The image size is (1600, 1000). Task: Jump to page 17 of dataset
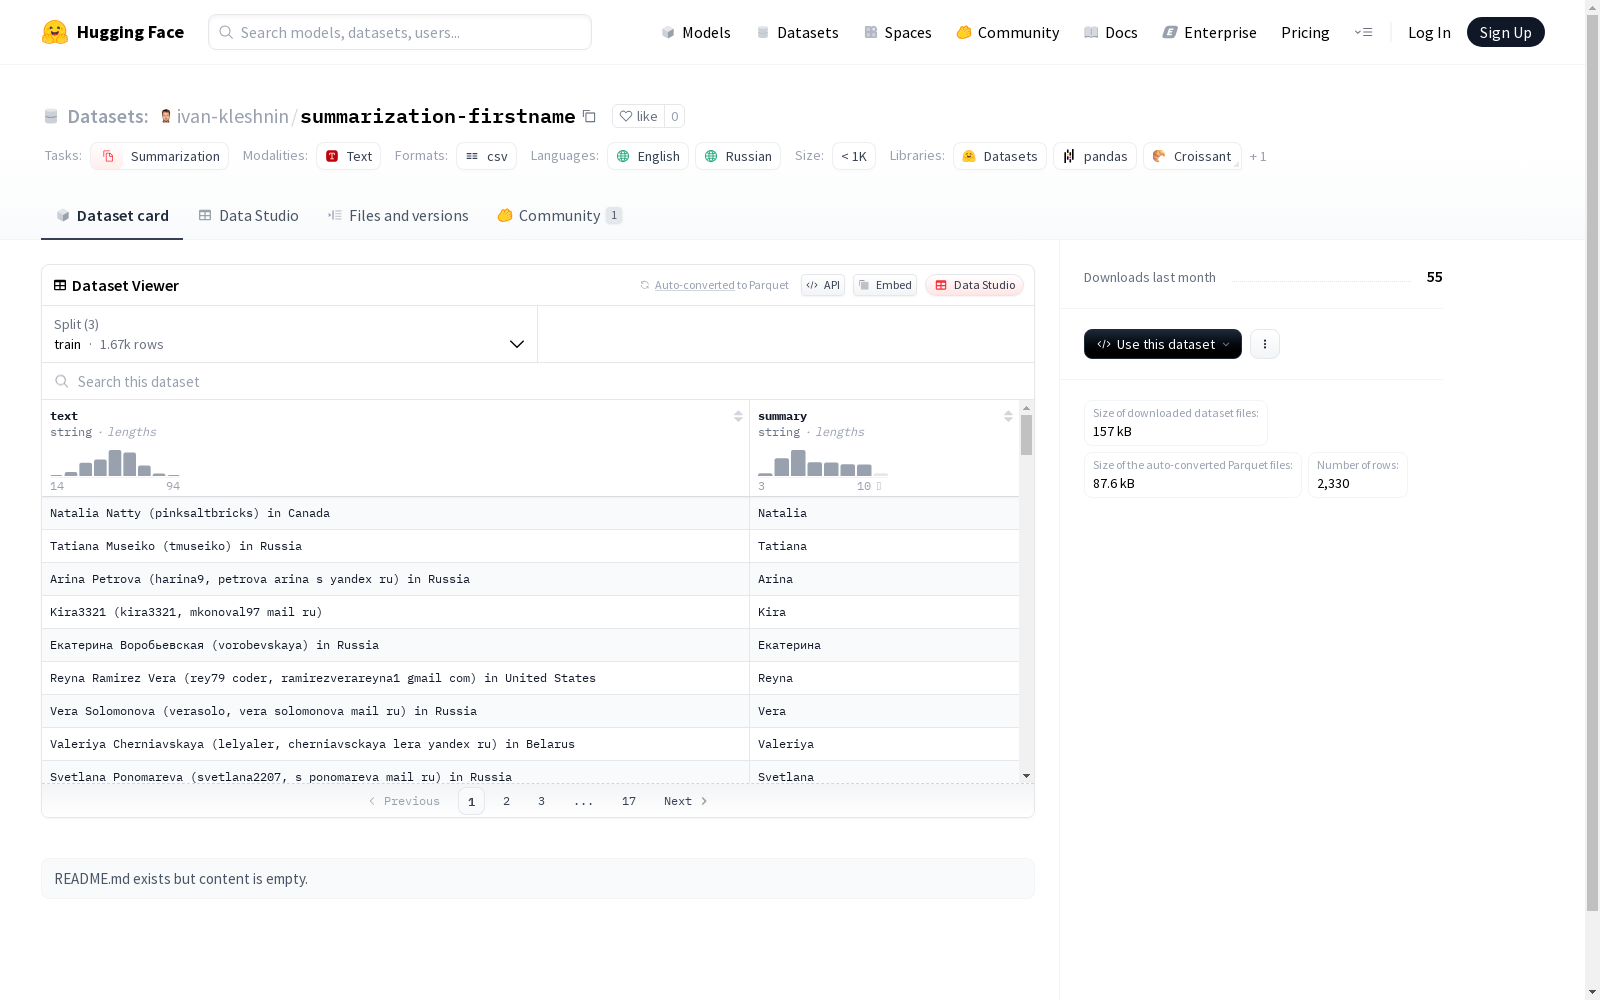pos(628,801)
